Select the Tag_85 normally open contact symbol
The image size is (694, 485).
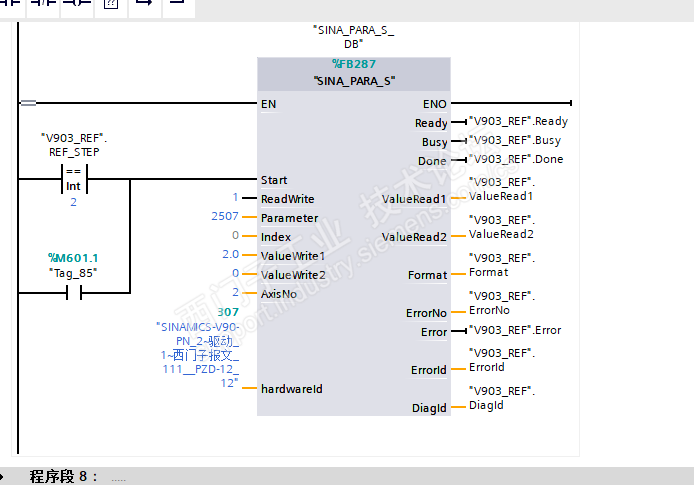coord(74,293)
